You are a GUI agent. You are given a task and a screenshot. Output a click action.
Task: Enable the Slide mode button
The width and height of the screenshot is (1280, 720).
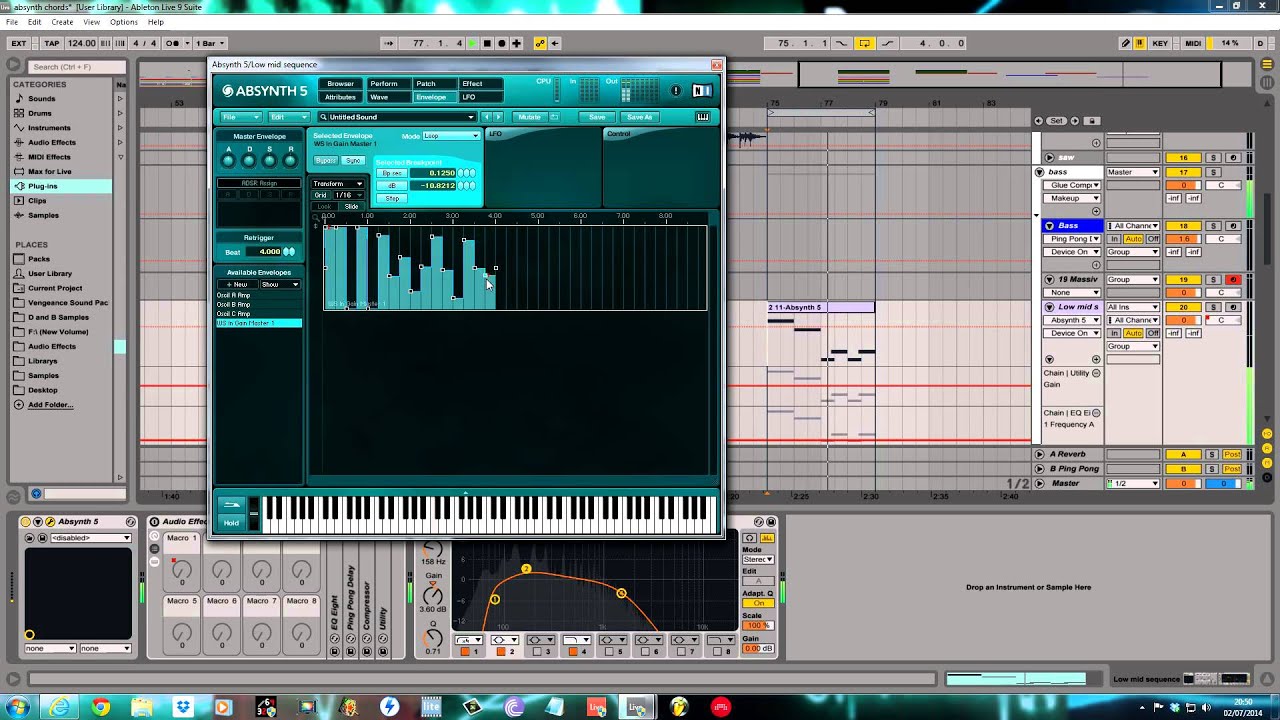click(x=352, y=206)
